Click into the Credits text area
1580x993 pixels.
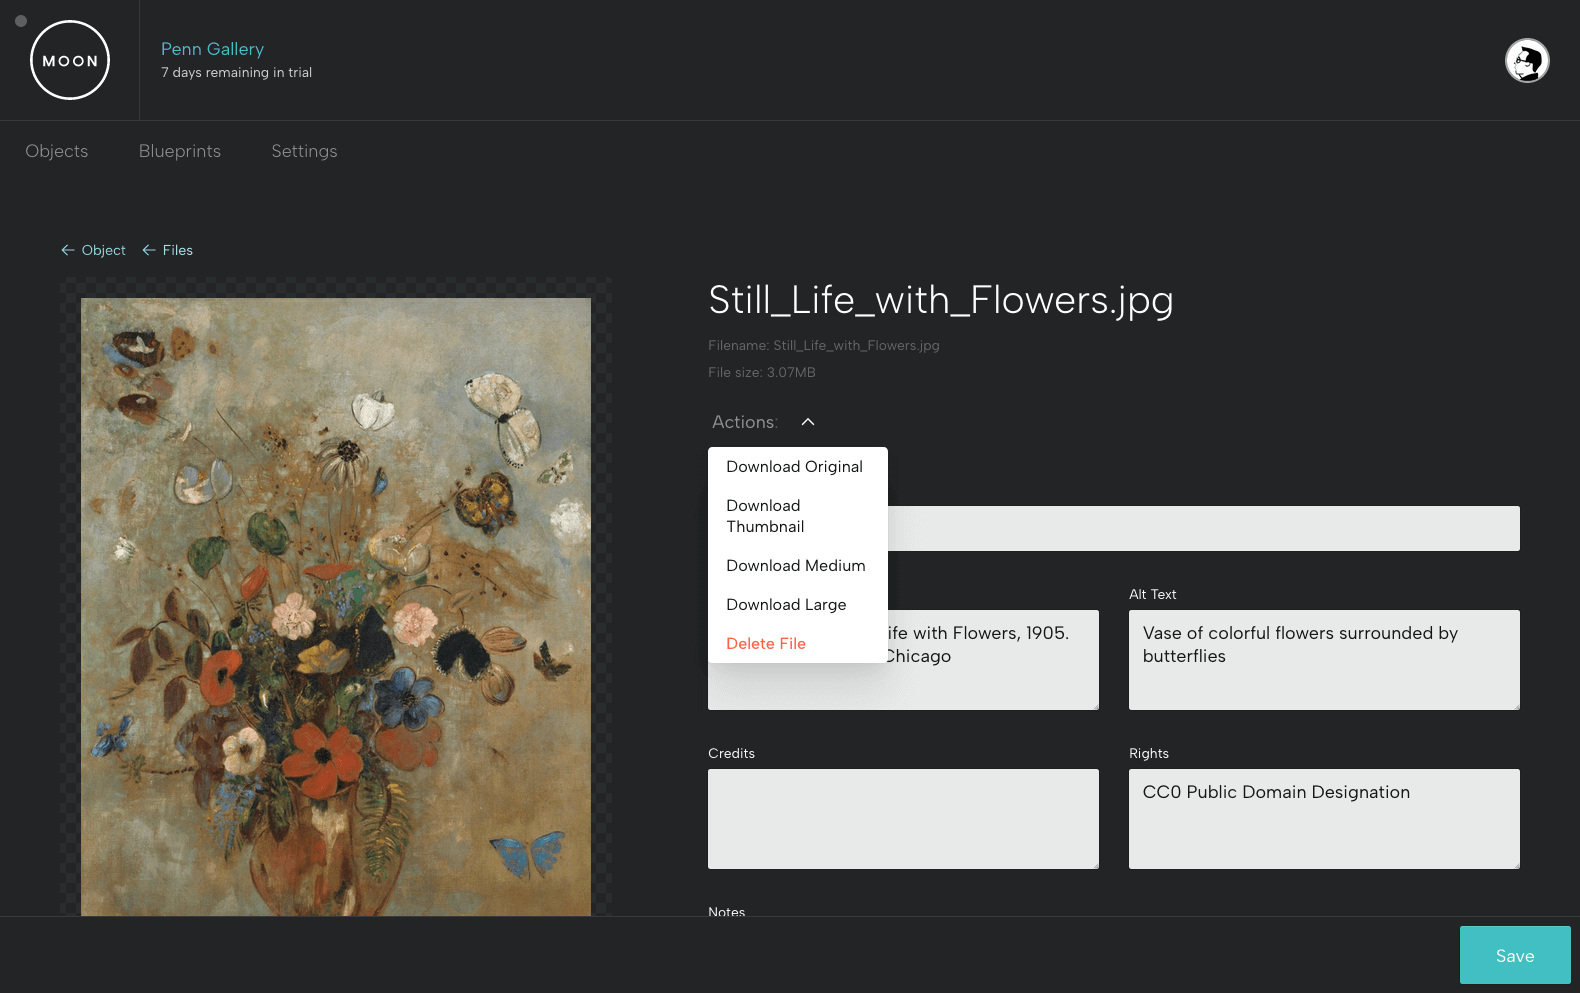pyautogui.click(x=903, y=819)
